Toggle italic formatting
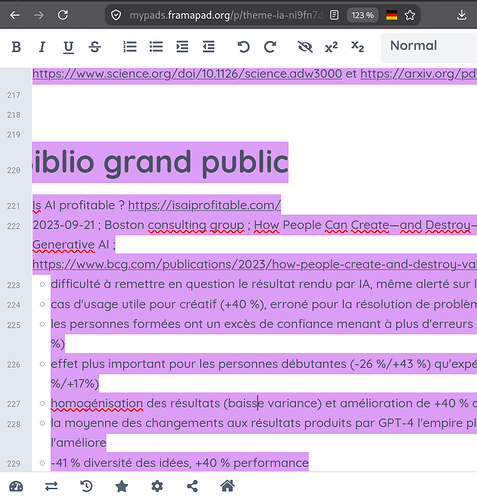 tap(42, 47)
